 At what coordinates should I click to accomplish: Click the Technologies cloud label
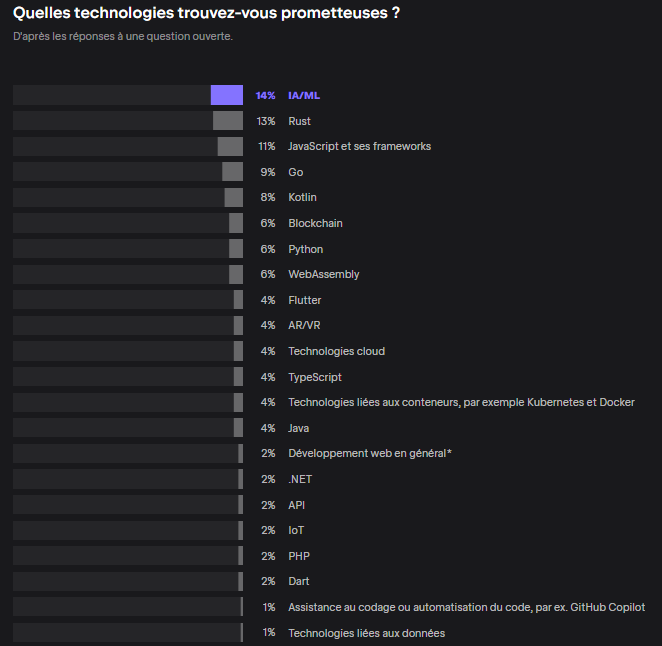(336, 351)
